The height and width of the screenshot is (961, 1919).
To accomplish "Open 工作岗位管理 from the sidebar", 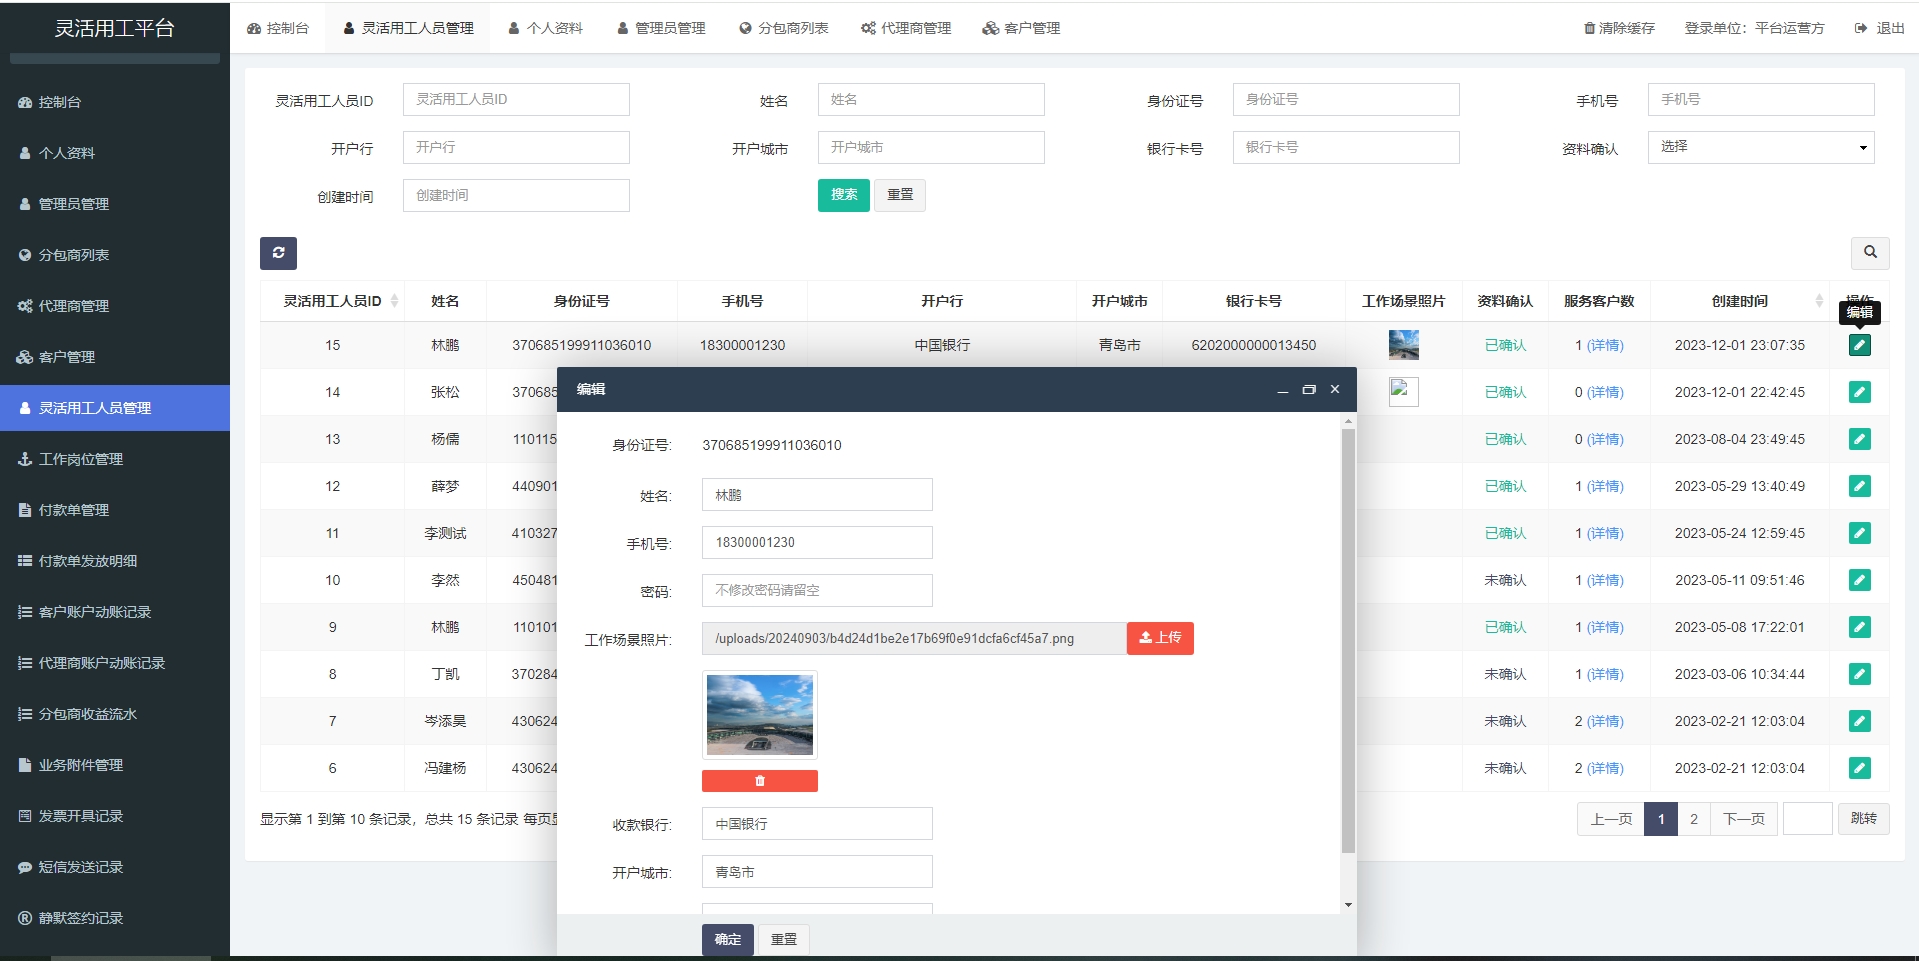I will 24,458.
